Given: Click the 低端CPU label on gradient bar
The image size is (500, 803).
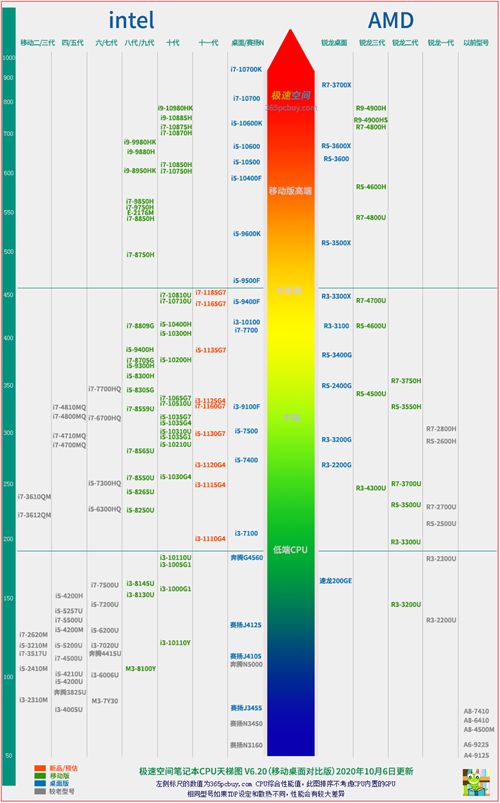Looking at the screenshot, I should coord(290,550).
